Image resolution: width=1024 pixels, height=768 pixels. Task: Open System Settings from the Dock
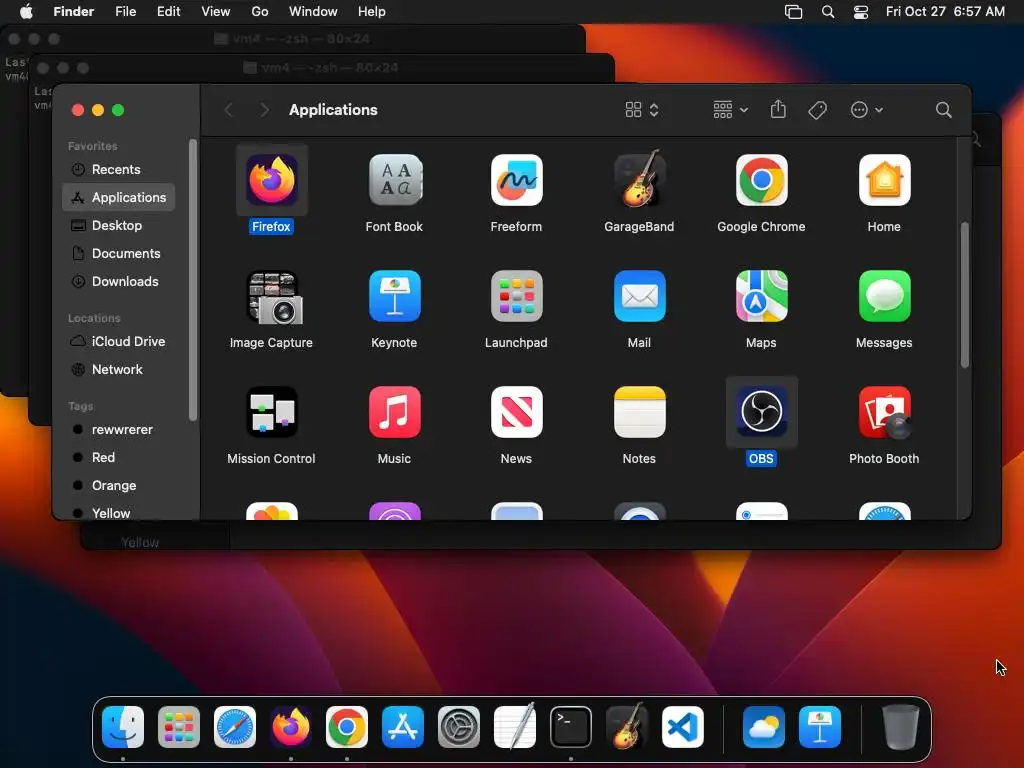click(x=458, y=727)
